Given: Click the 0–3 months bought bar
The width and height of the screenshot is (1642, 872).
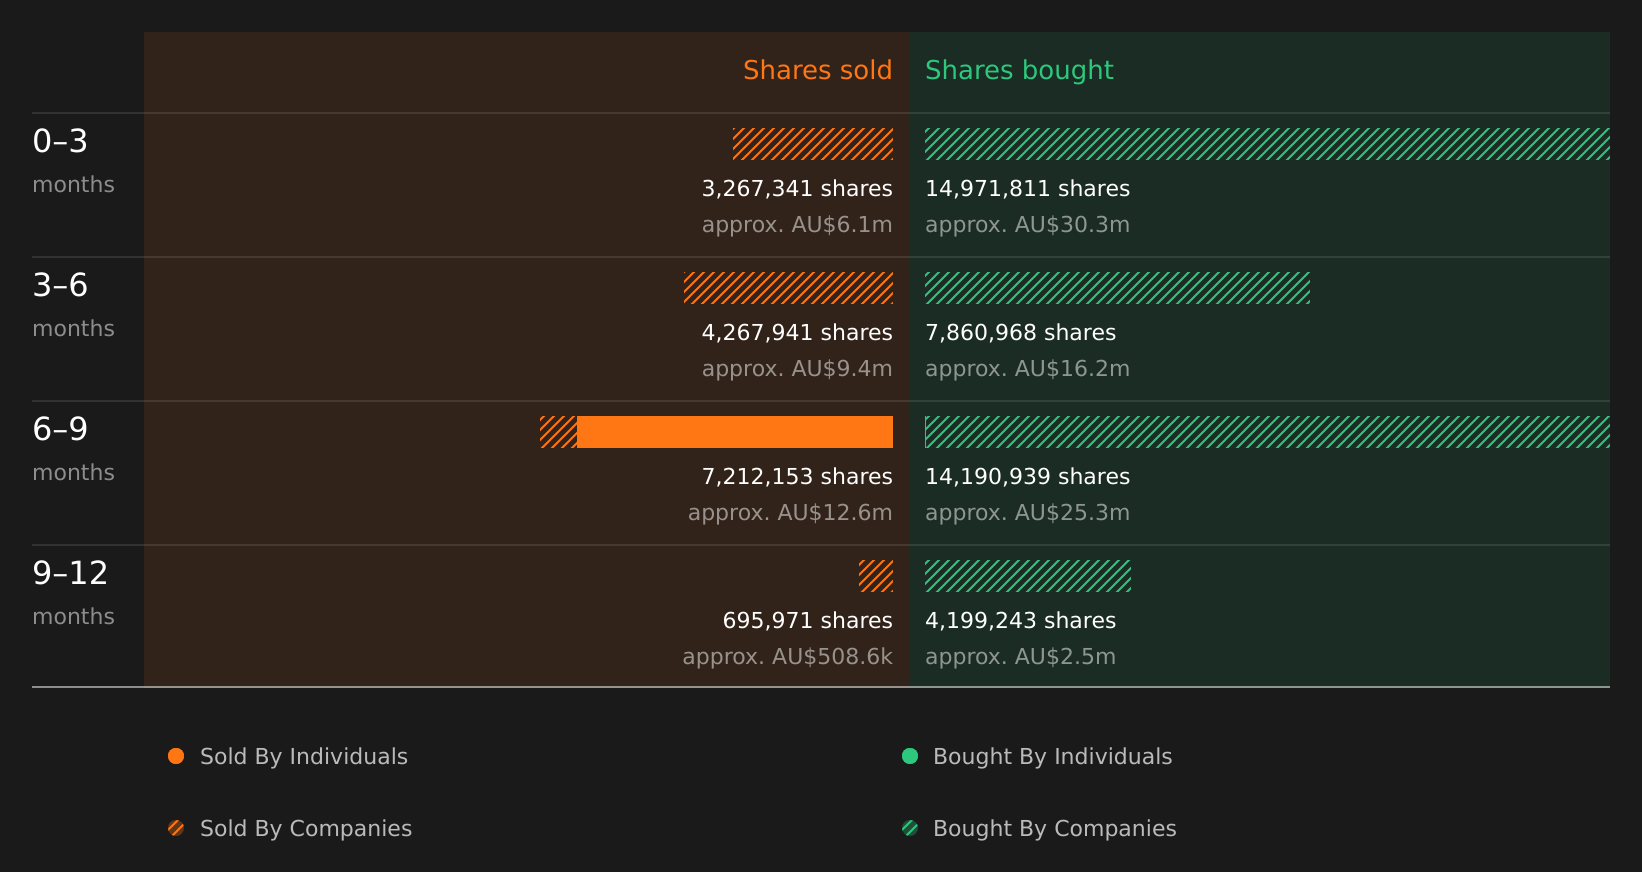Looking at the screenshot, I should pyautogui.click(x=1267, y=144).
